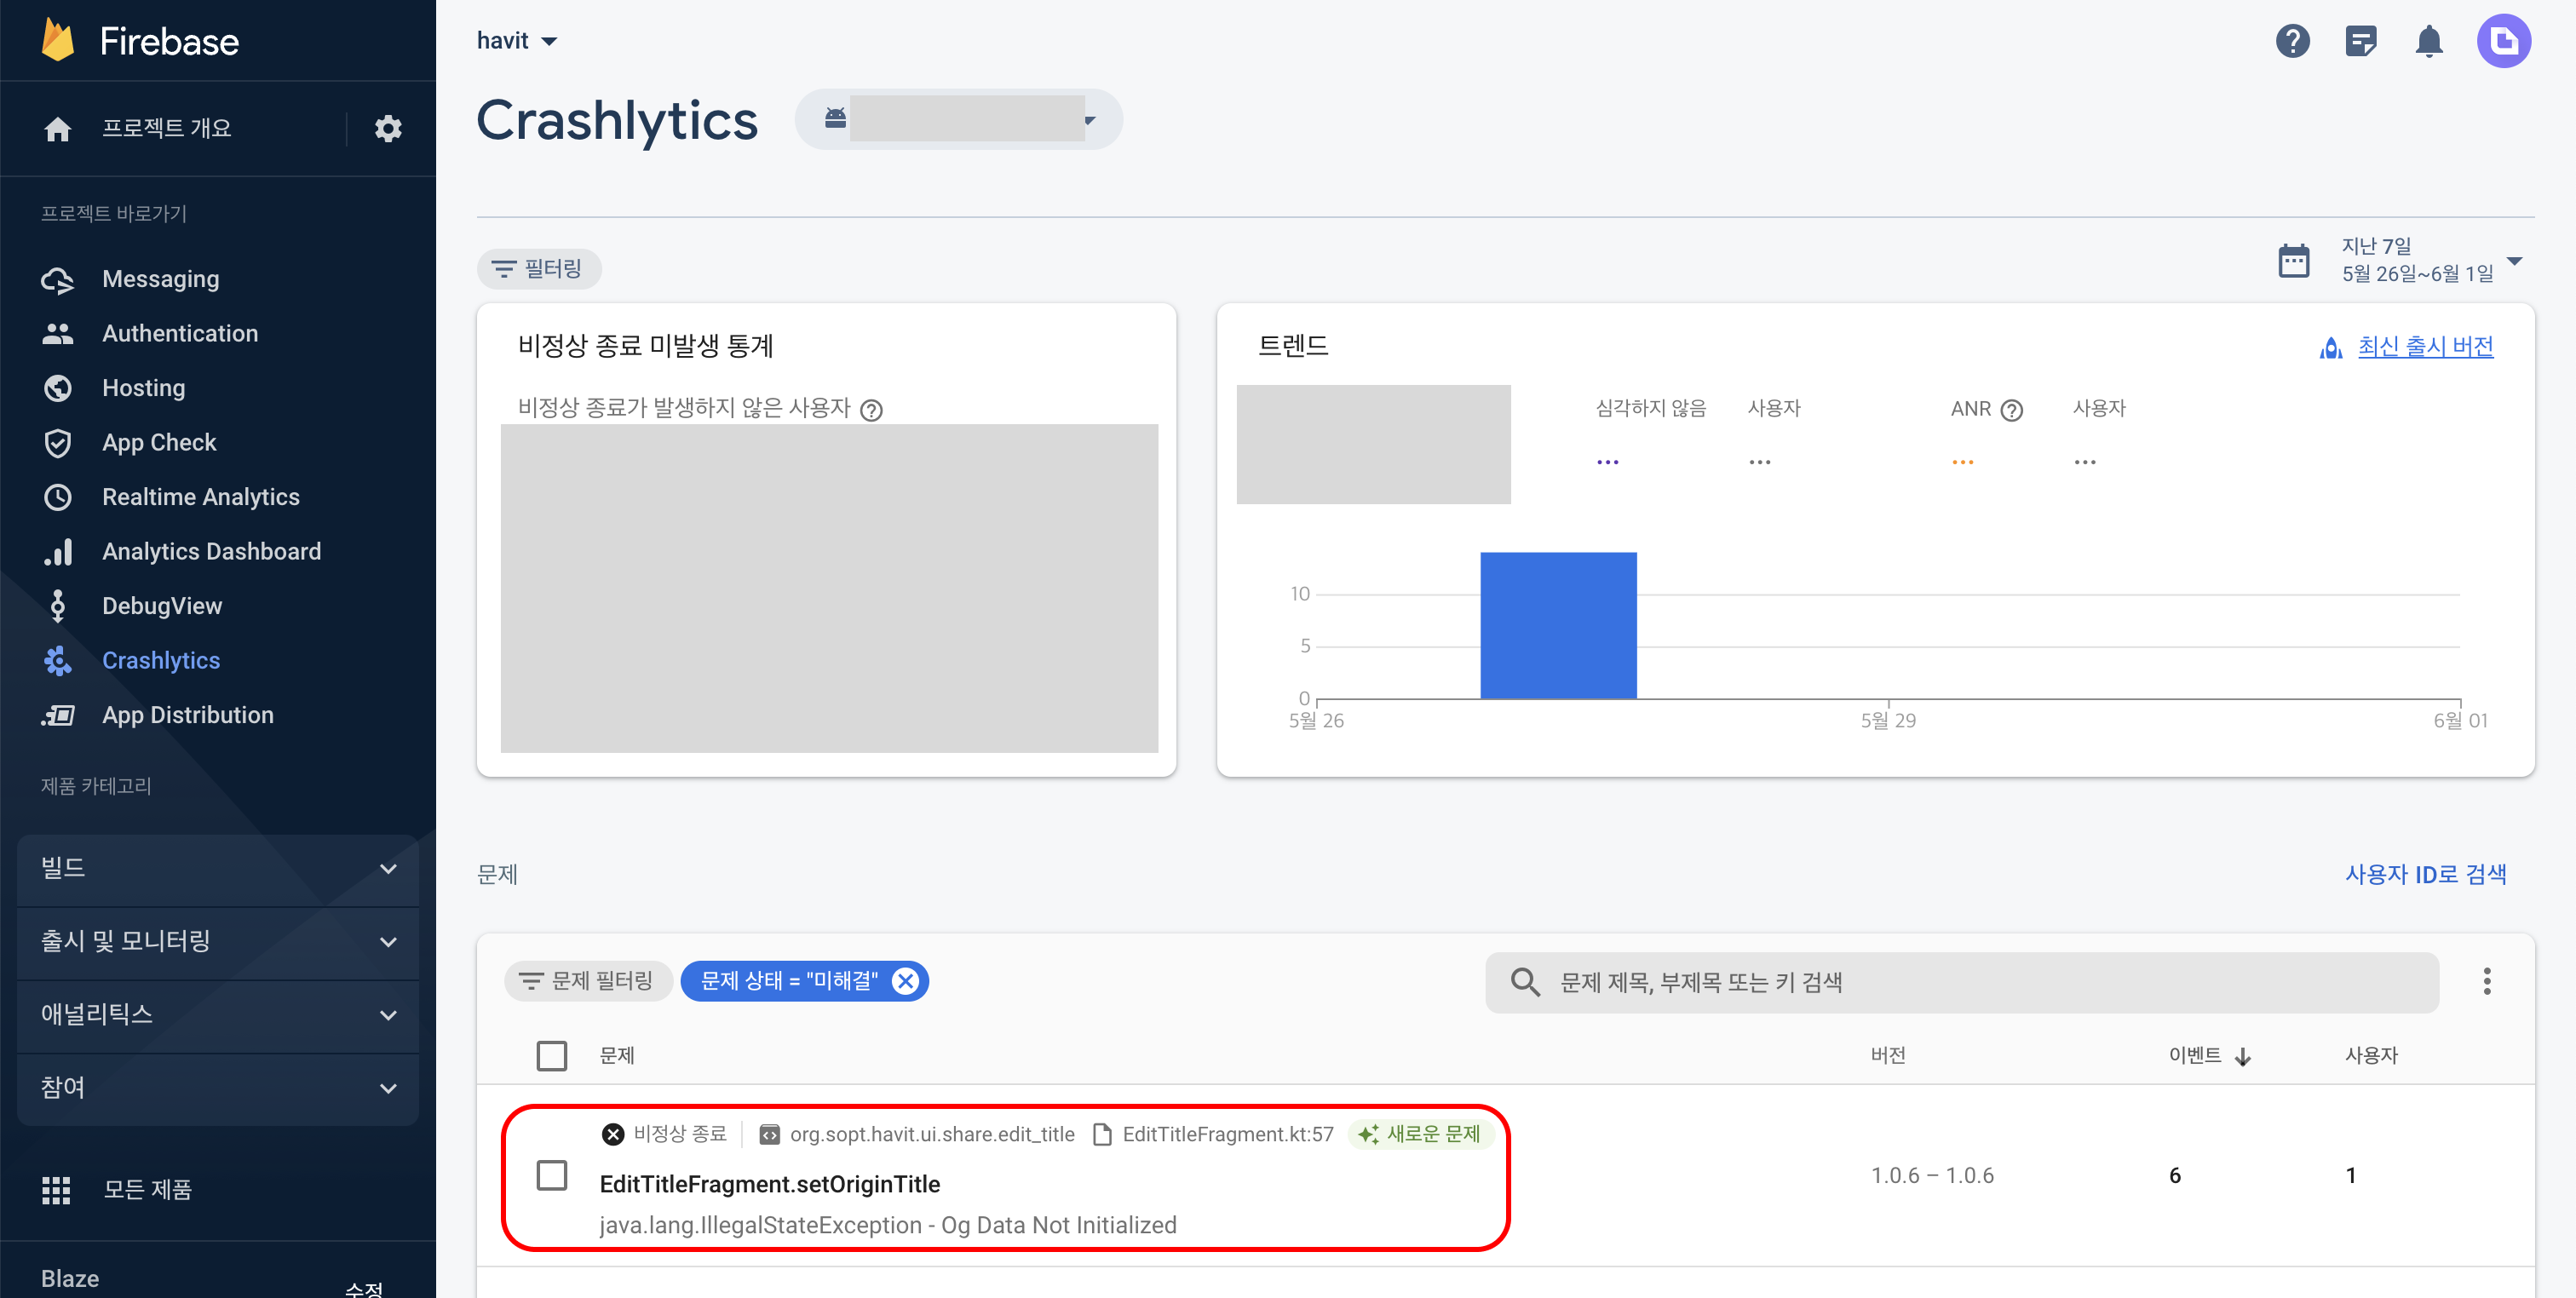Focus the issue title search field
Screen dimensions: 2576x1298
(1961, 982)
